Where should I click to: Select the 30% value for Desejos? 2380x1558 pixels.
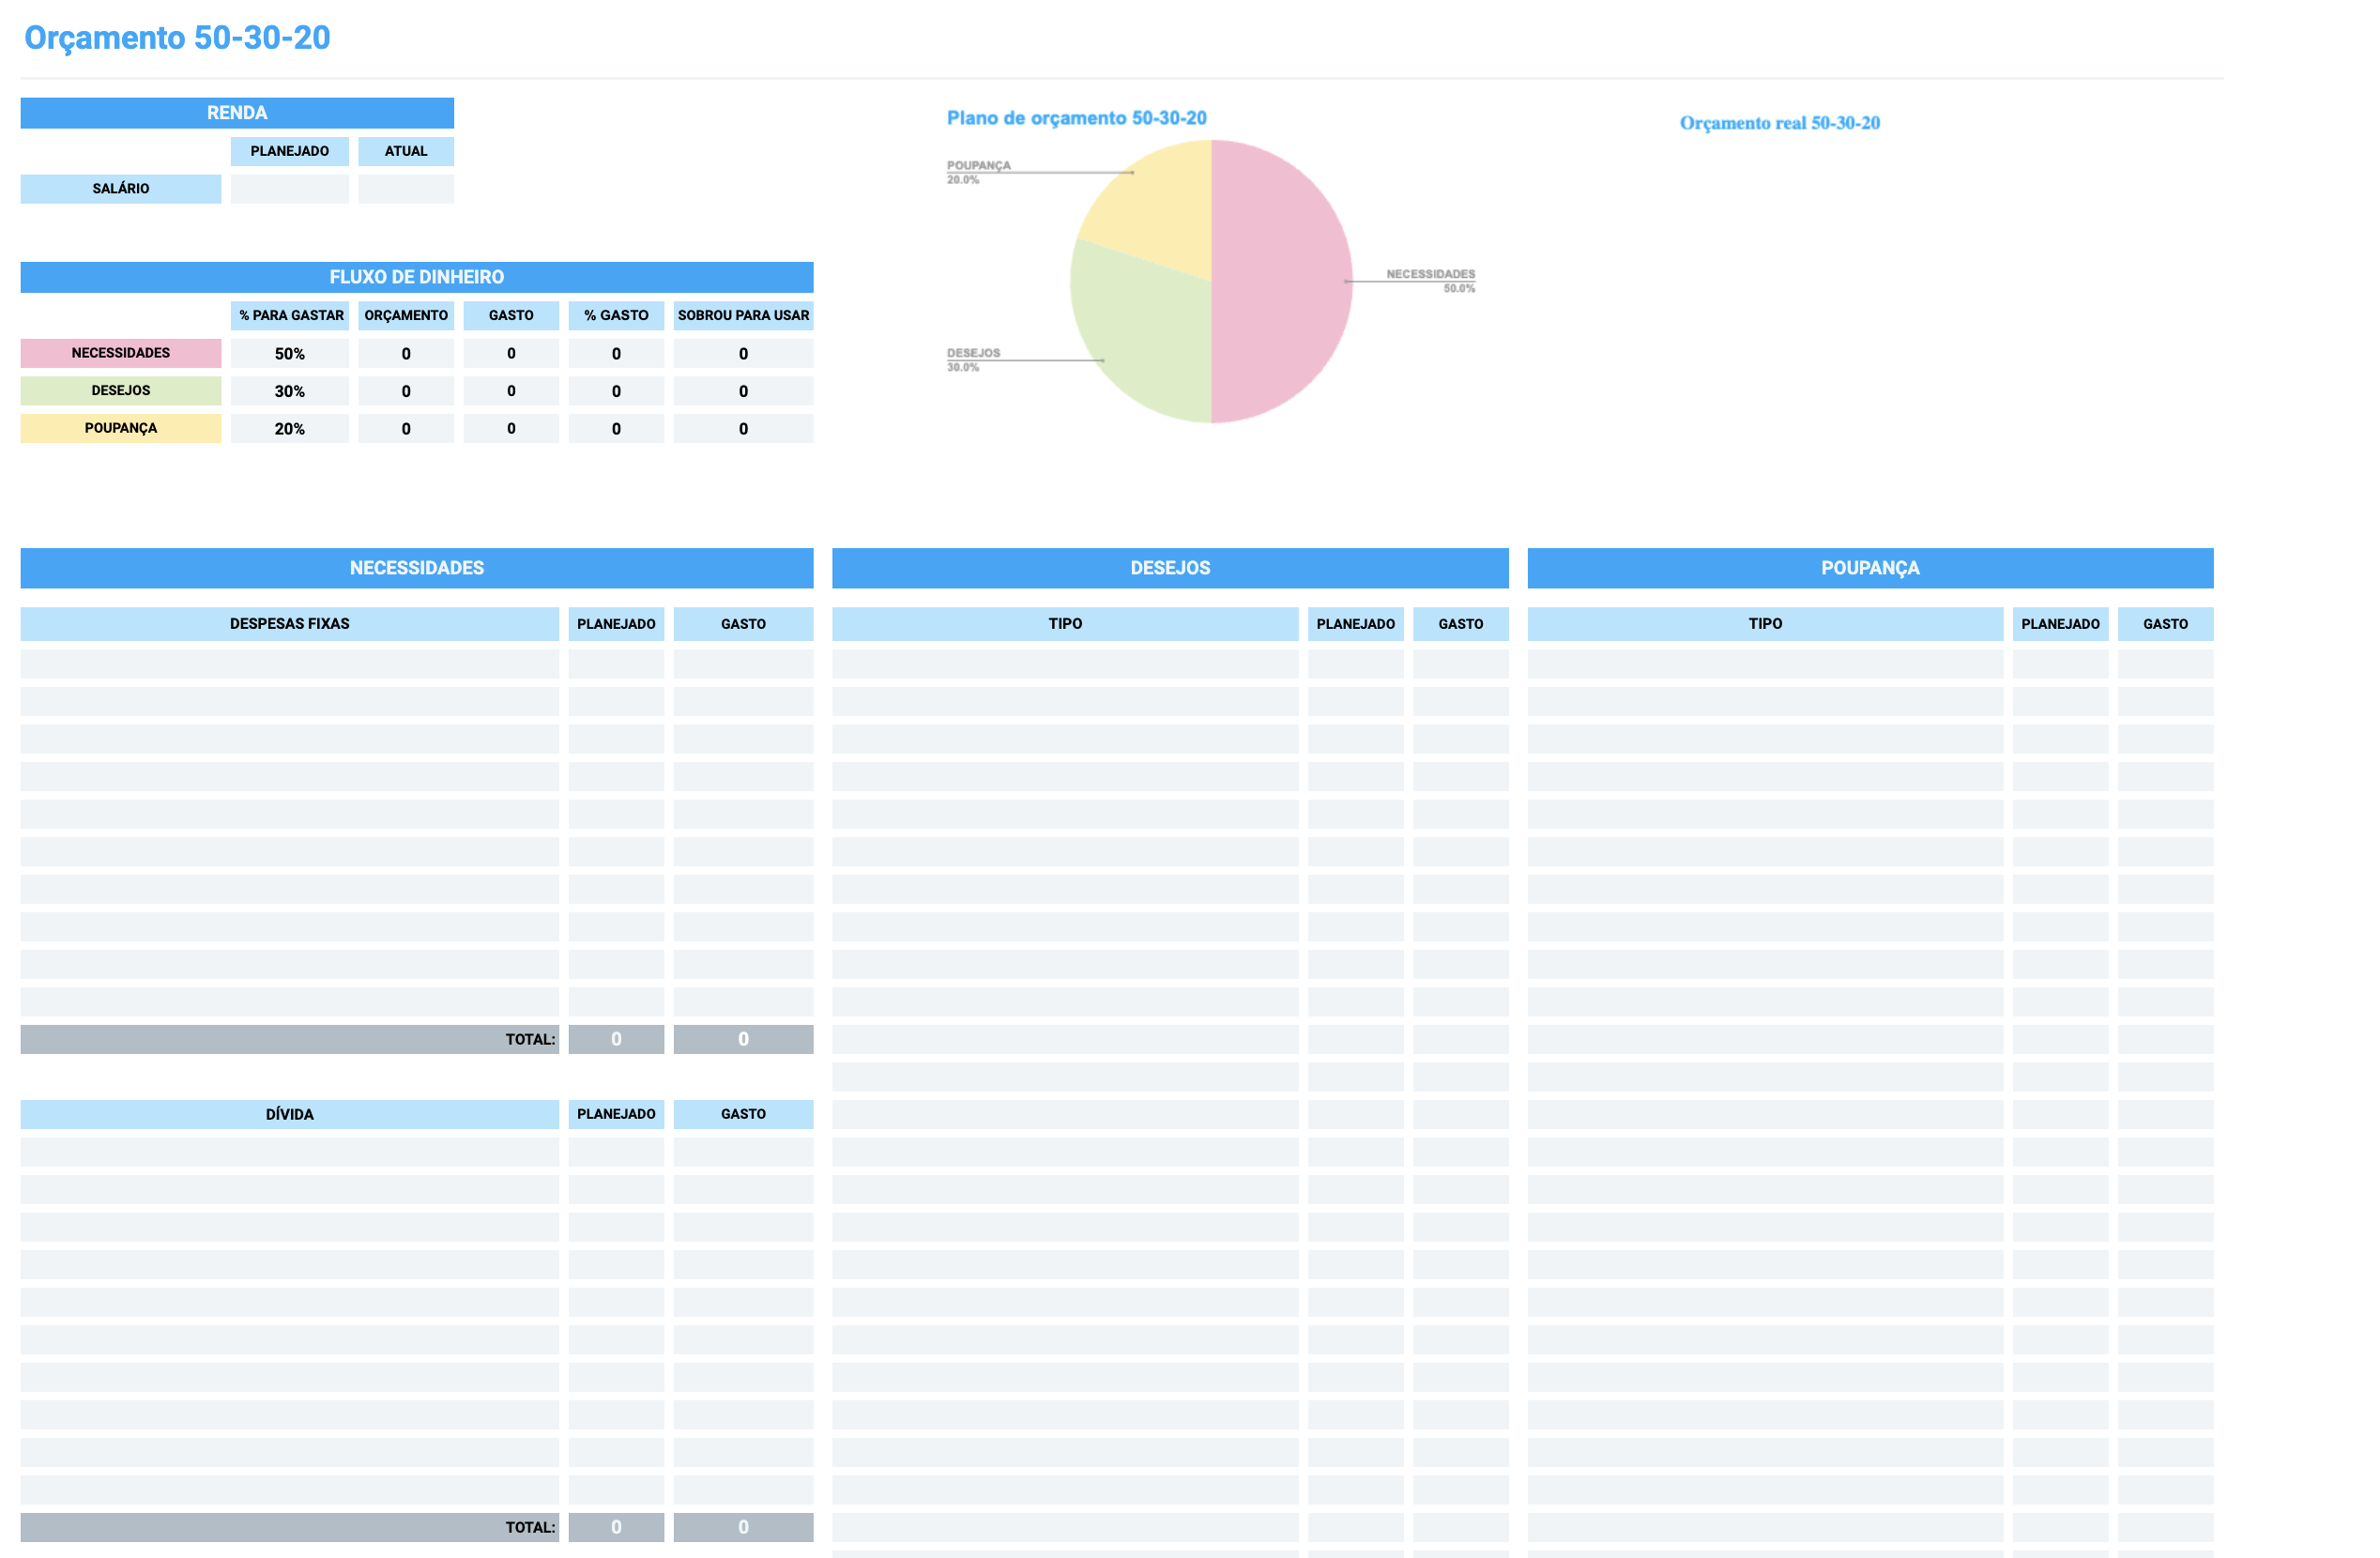pyautogui.click(x=289, y=391)
